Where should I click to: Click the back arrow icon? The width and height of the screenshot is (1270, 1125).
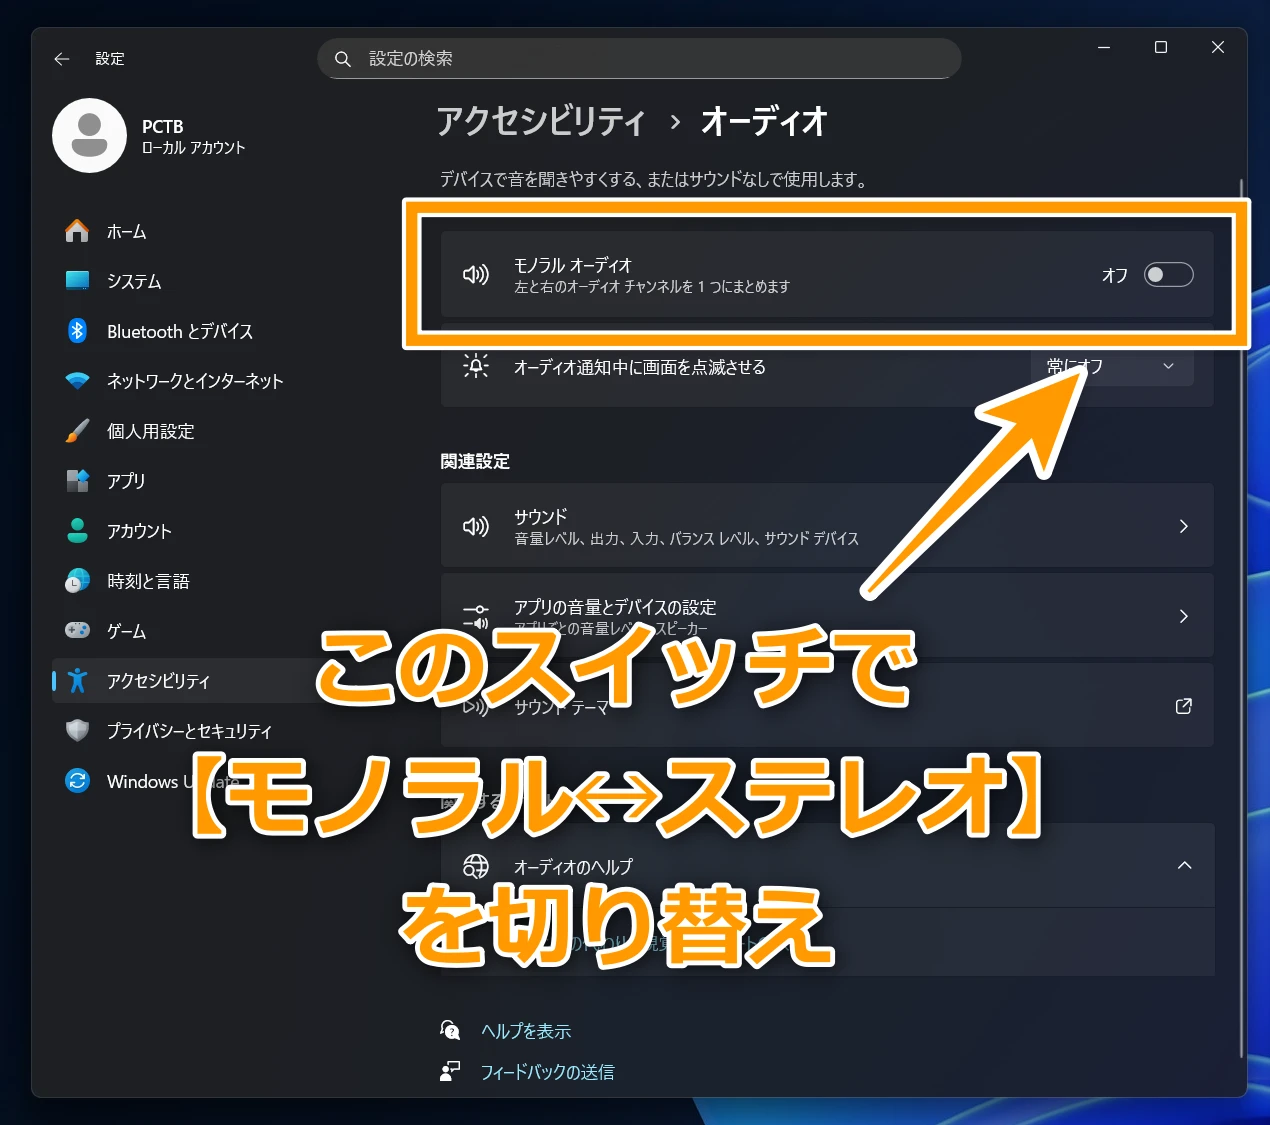click(x=62, y=59)
